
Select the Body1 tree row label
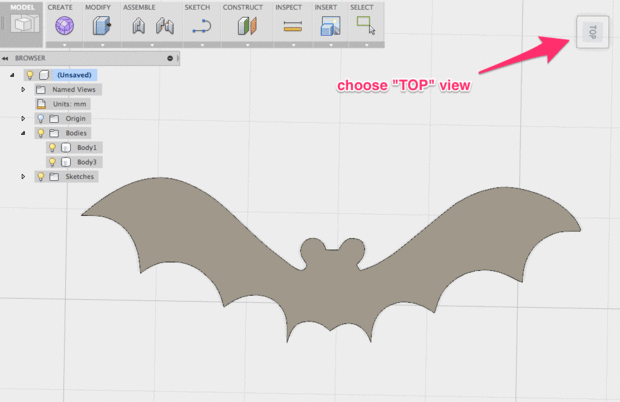click(87, 147)
